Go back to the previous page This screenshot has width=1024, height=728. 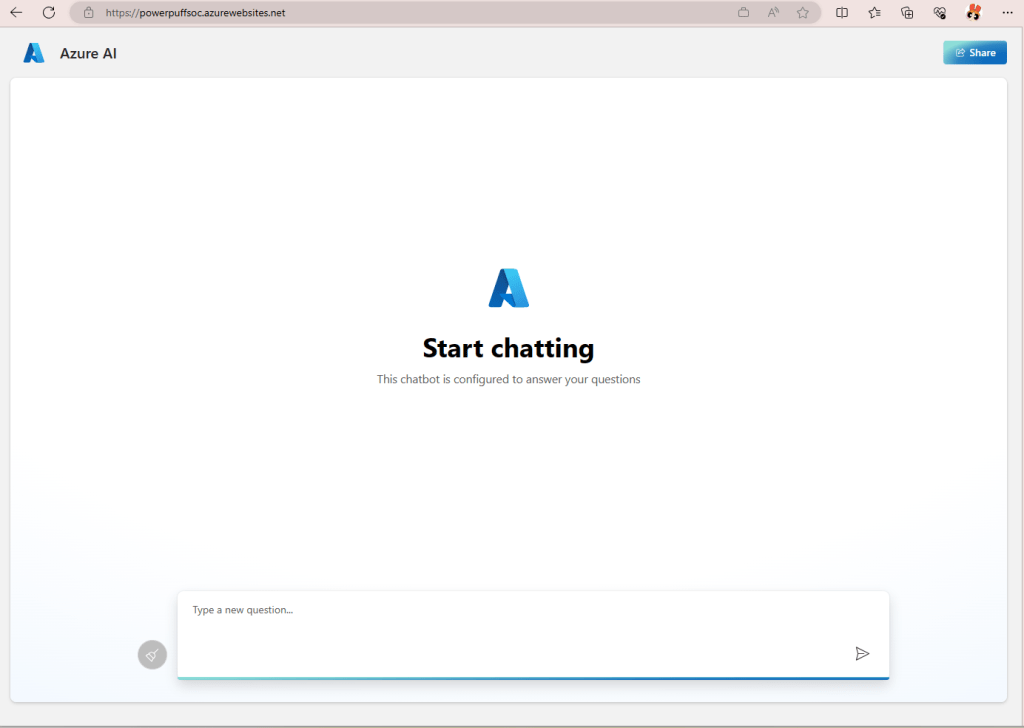[16, 13]
